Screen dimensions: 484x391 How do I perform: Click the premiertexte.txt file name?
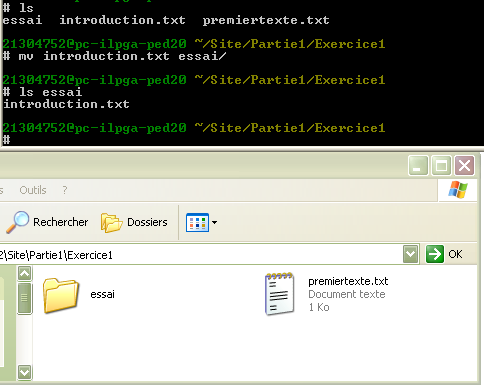(348, 281)
